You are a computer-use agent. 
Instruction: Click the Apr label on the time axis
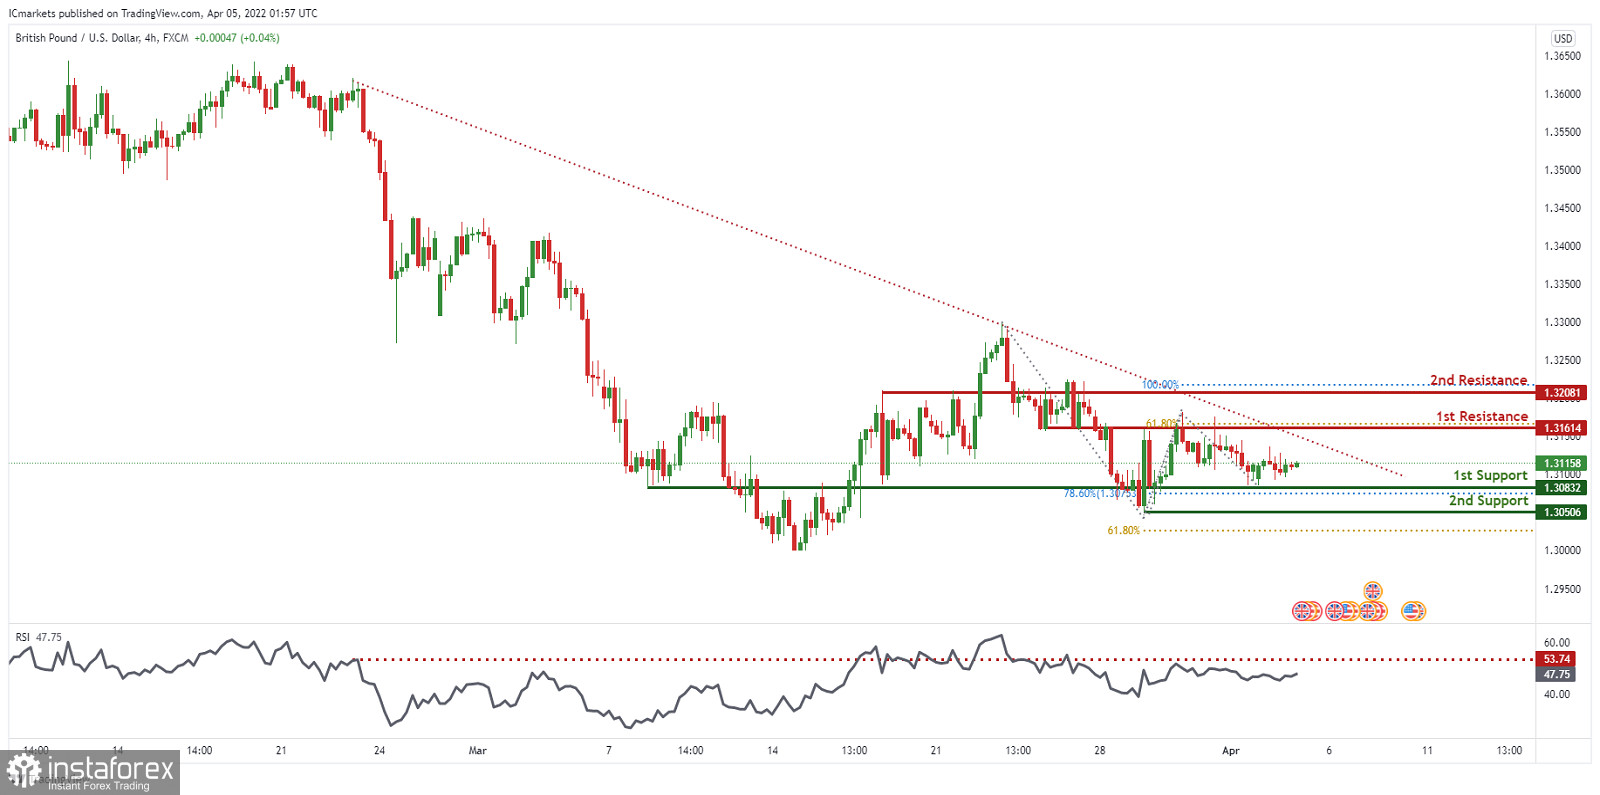(x=1230, y=750)
